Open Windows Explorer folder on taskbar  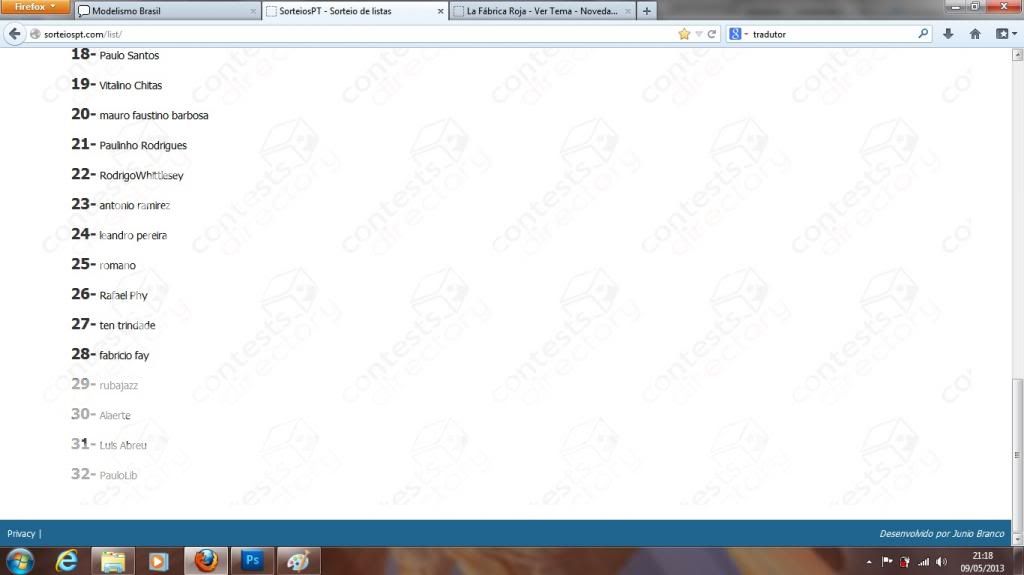(112, 561)
